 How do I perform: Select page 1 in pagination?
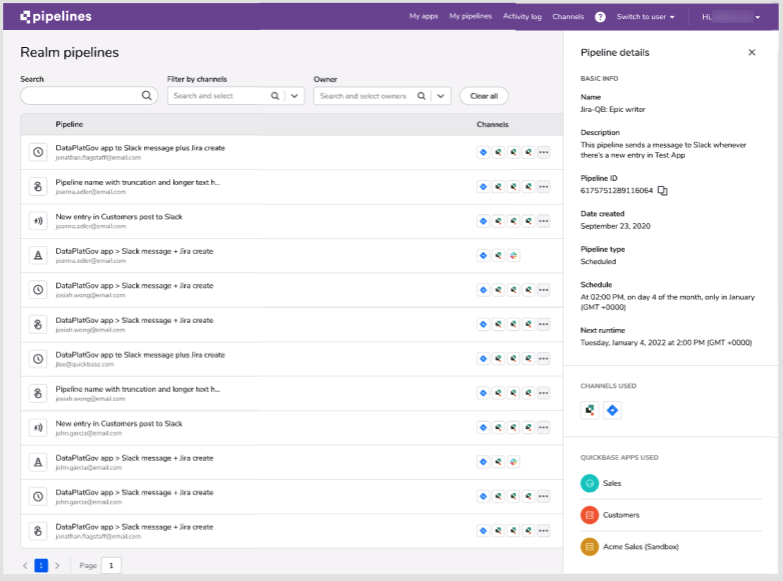41,566
